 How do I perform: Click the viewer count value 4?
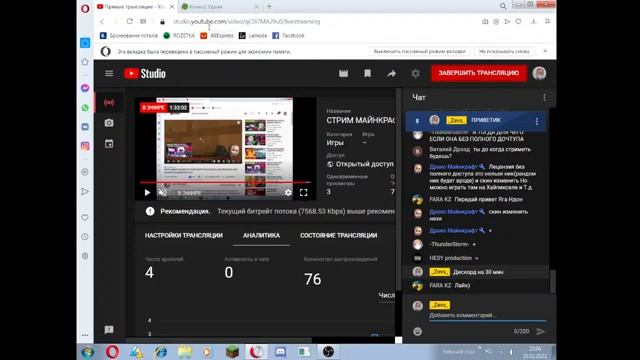click(149, 272)
